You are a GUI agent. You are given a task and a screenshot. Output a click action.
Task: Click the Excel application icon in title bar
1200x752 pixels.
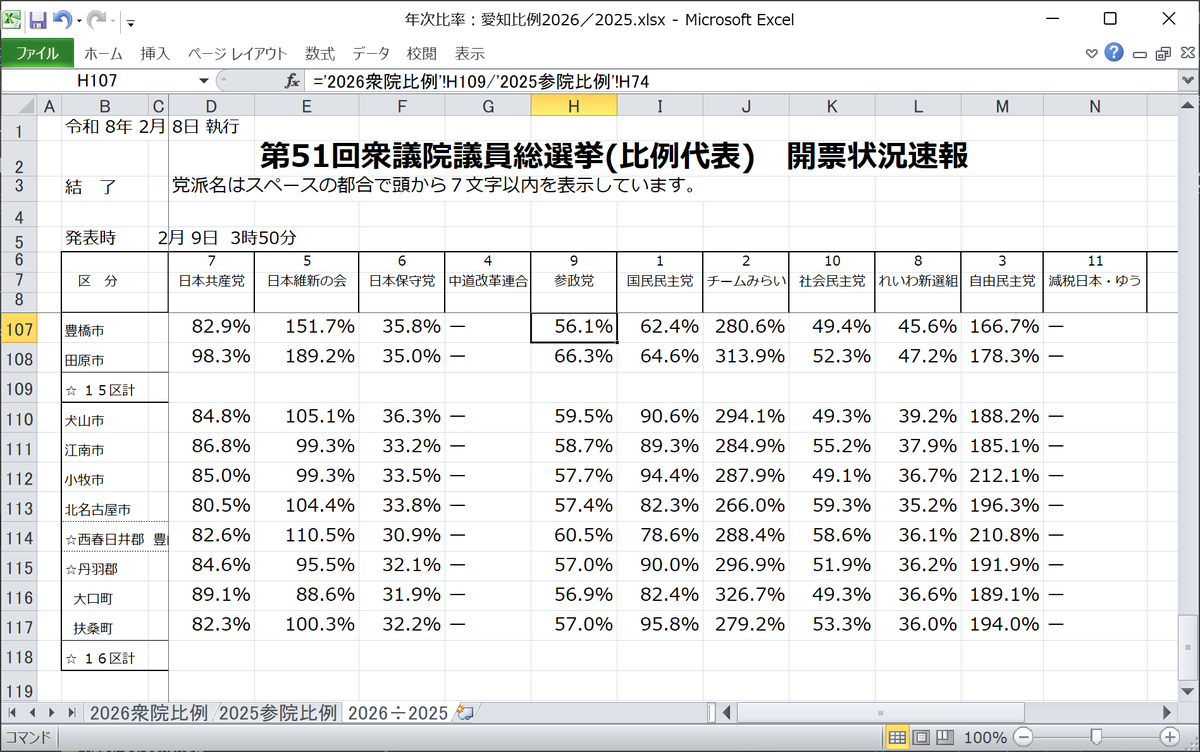(x=13, y=19)
